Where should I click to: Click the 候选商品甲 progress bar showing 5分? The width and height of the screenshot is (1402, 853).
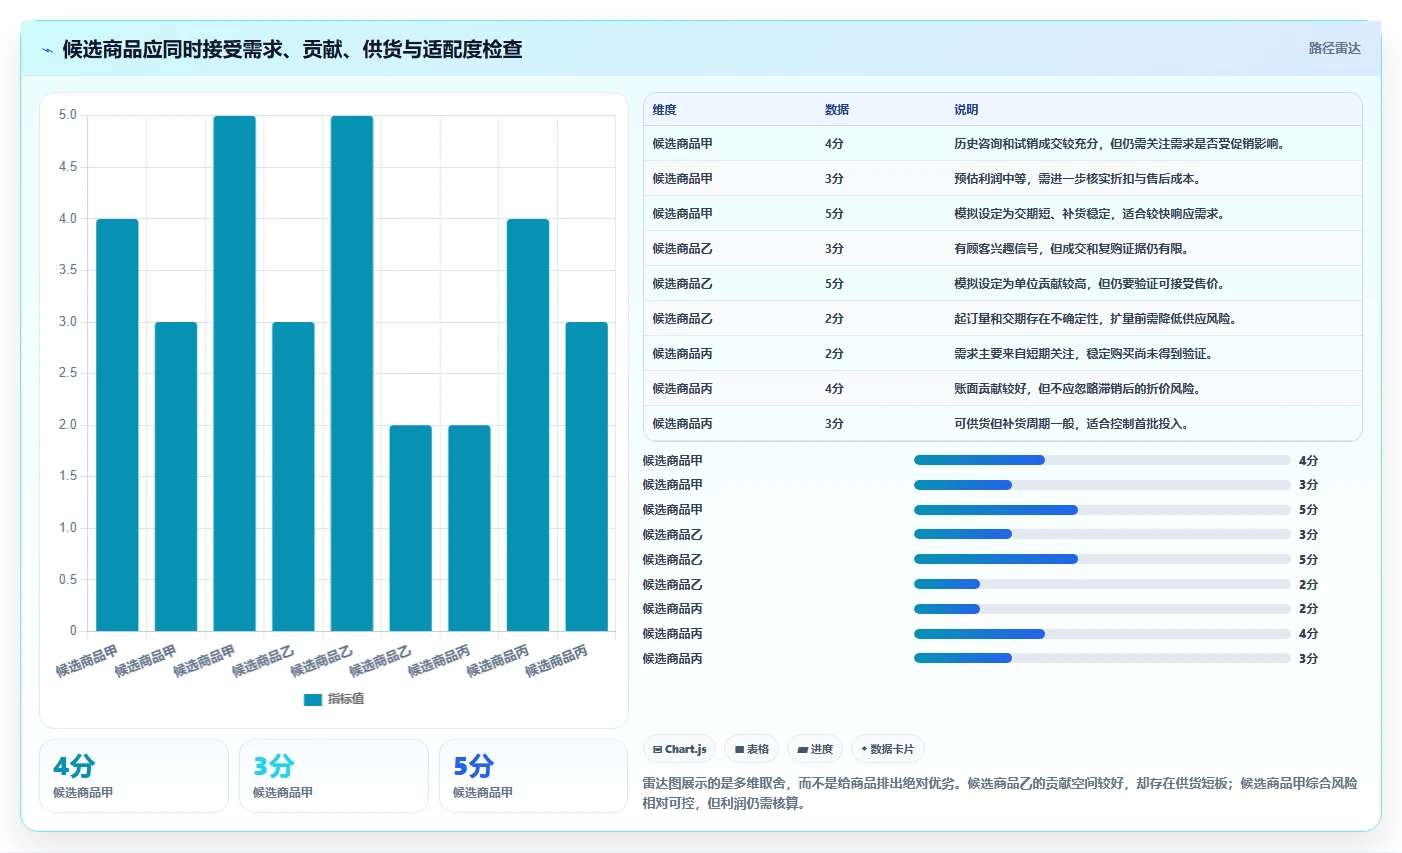click(x=1102, y=510)
